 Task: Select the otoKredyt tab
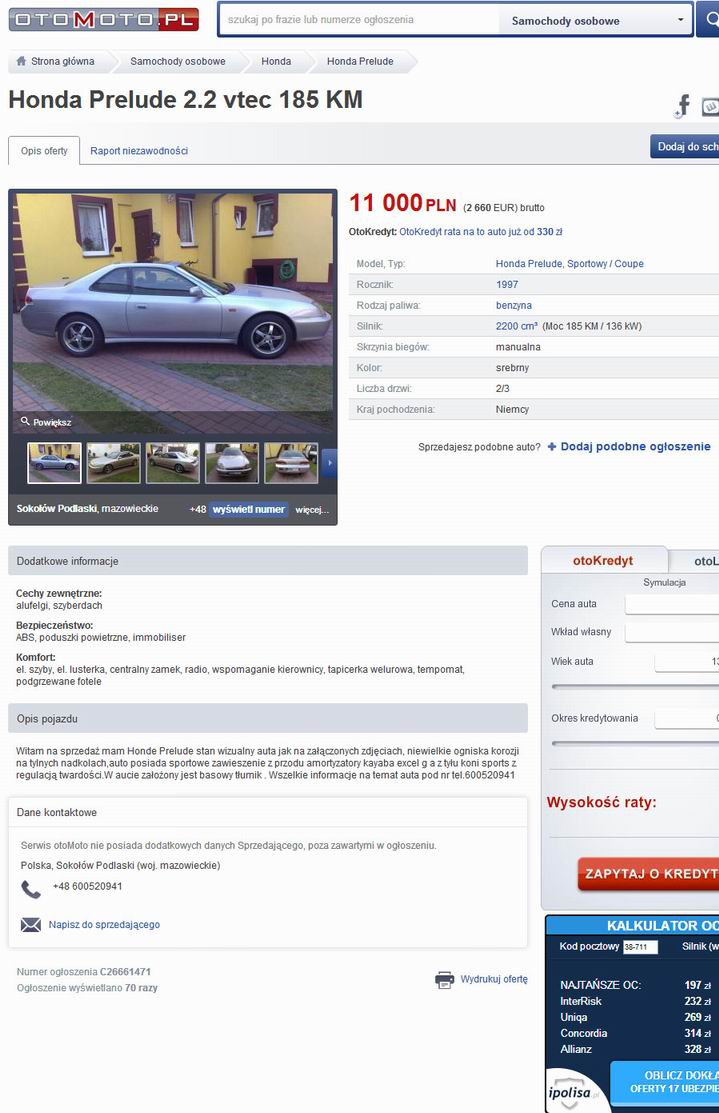pos(603,560)
